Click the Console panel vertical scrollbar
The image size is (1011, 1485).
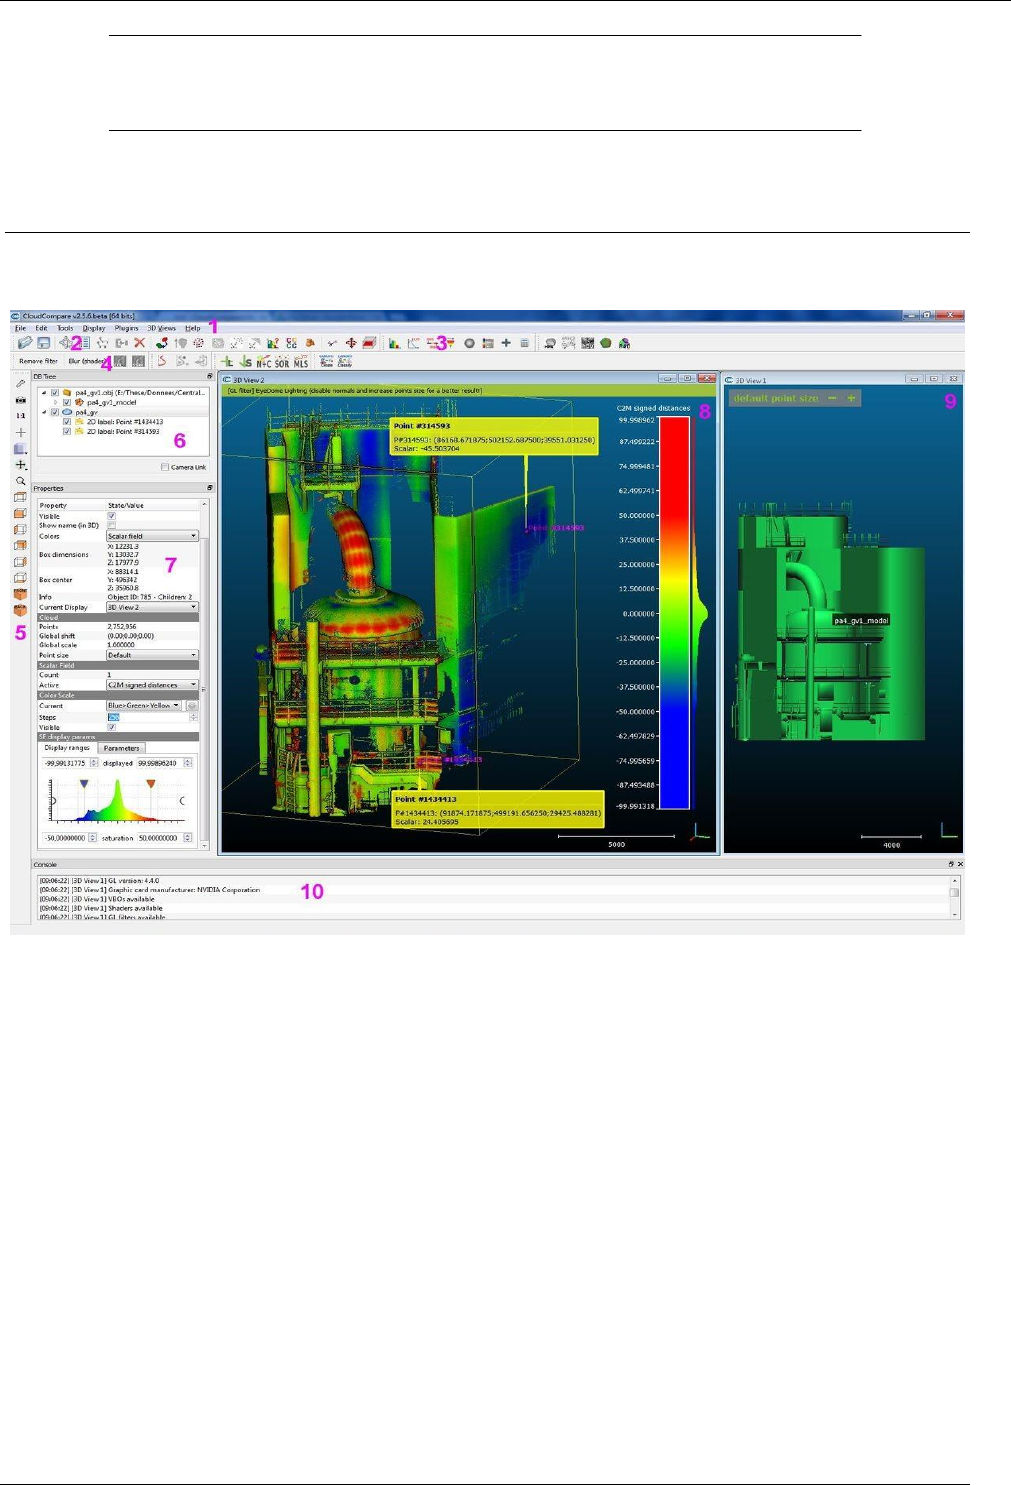tap(954, 897)
